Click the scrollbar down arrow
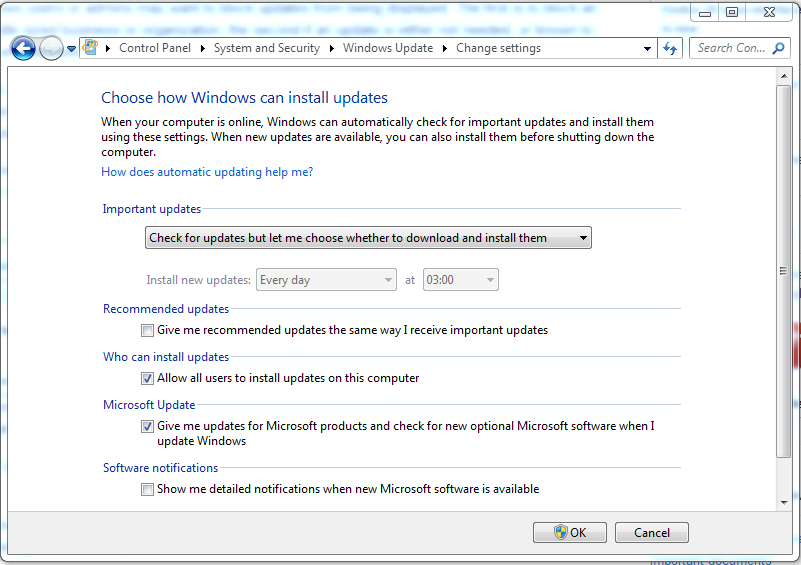This screenshot has width=801, height=565. pos(784,503)
